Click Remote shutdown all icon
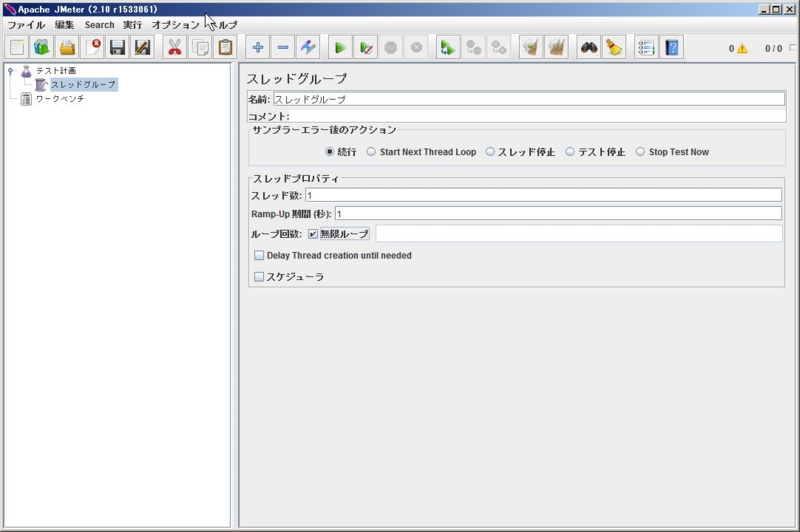Screen dimensions: 800x532 tap(498, 47)
